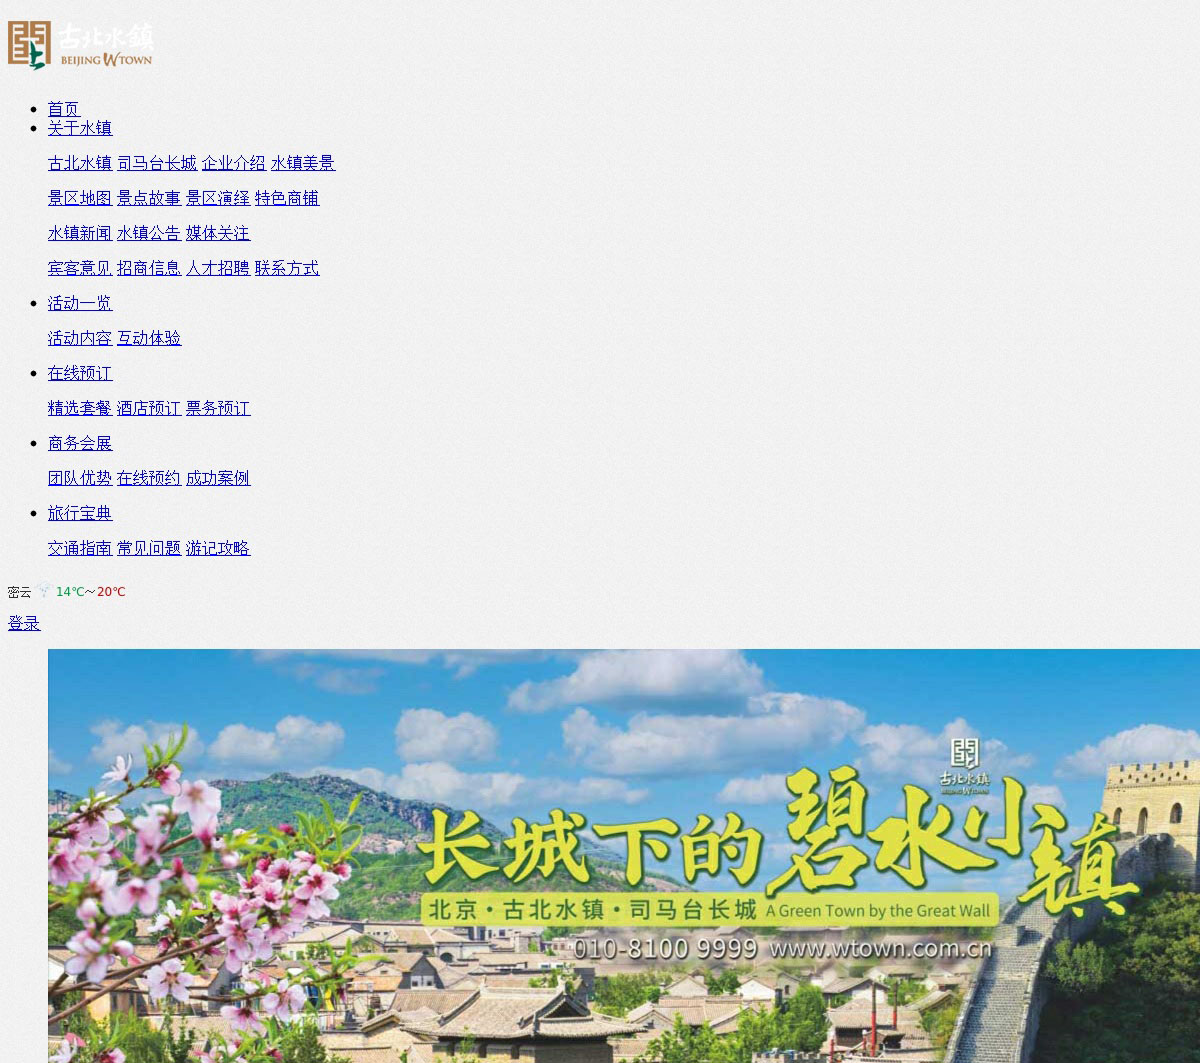Screen dimensions: 1200x1063
Task: Open the 招商信息 link
Action: [149, 268]
